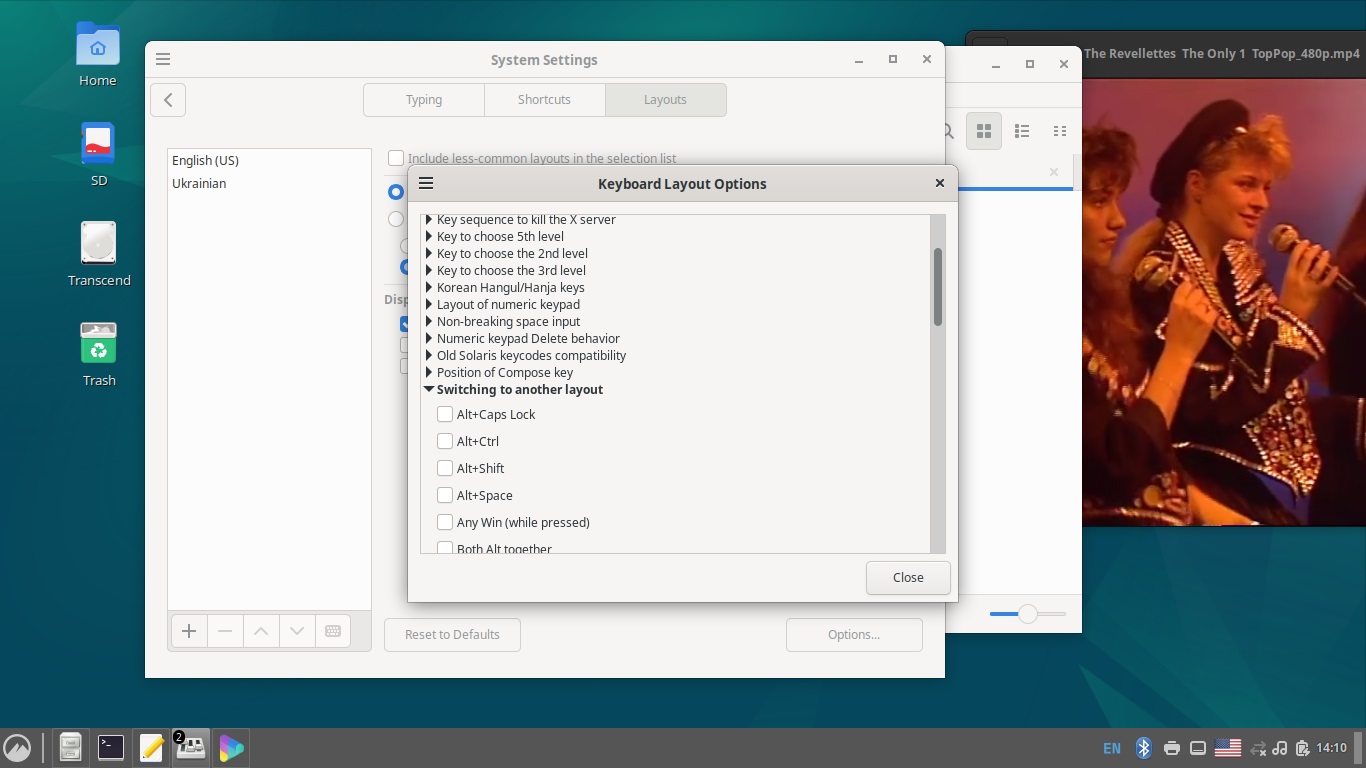The image size is (1366, 768).
Task: Expand Key to choose the 2nd level
Action: click(x=429, y=253)
